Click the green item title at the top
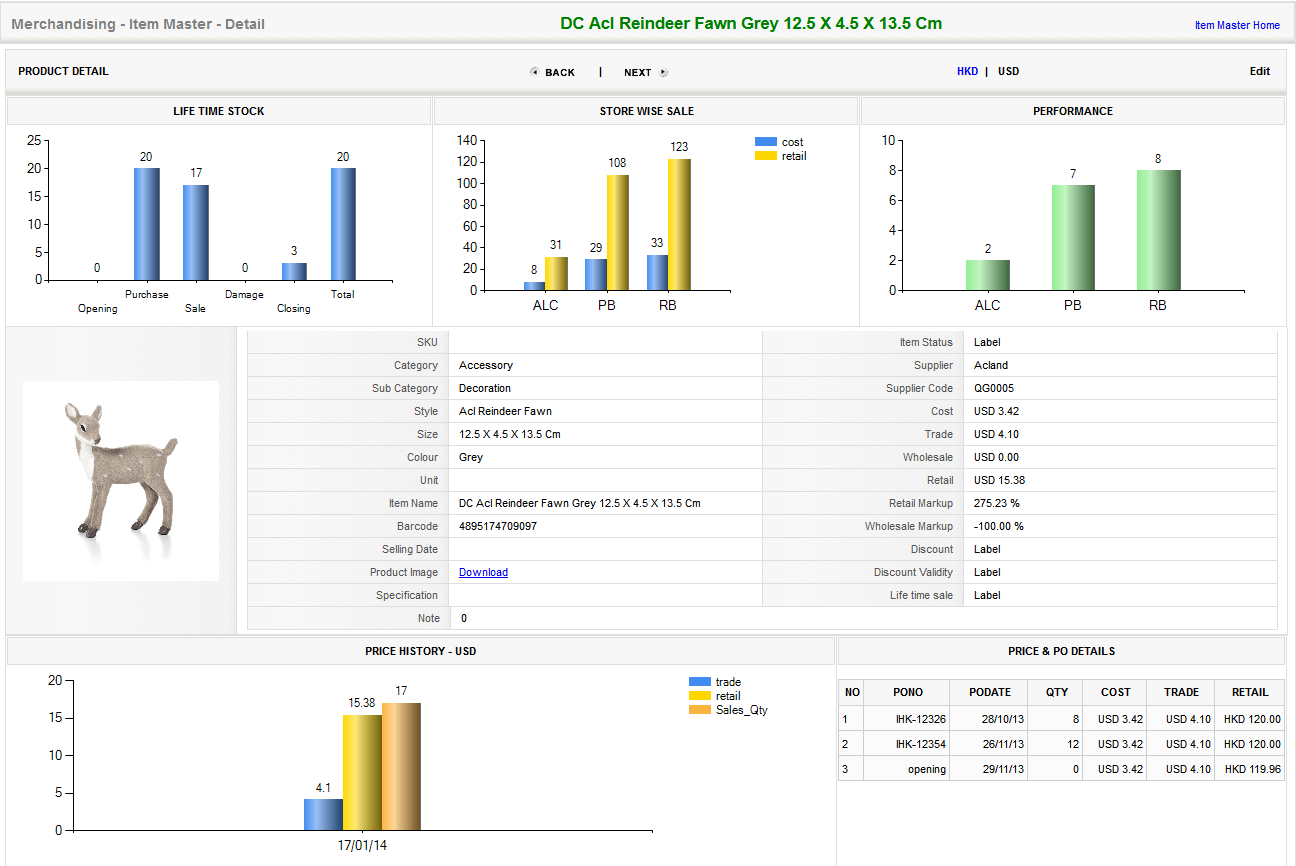 [751, 23]
